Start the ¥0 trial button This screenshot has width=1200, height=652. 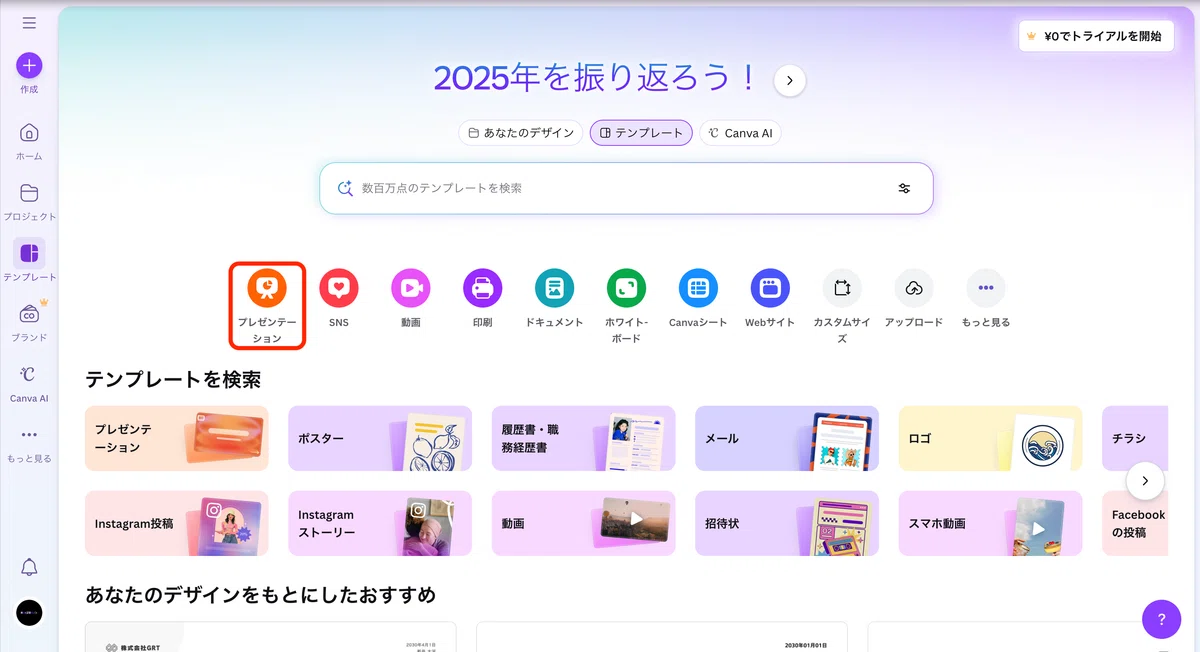tap(1097, 36)
